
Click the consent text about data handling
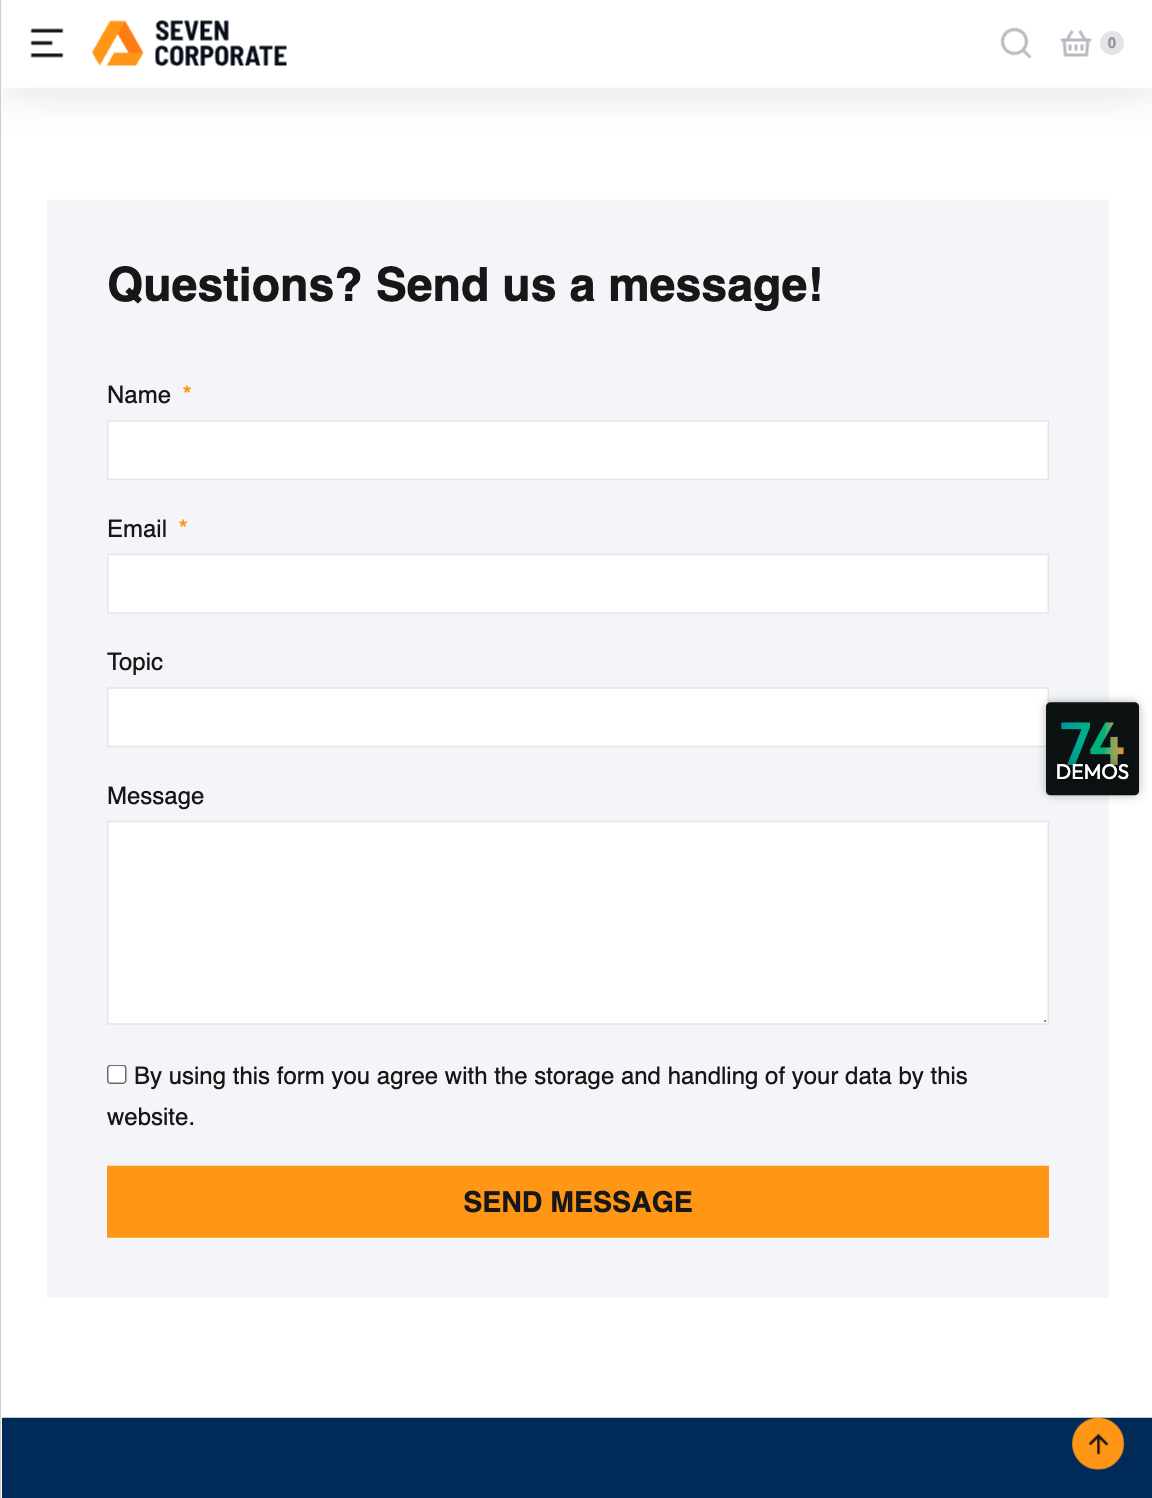click(x=550, y=1077)
